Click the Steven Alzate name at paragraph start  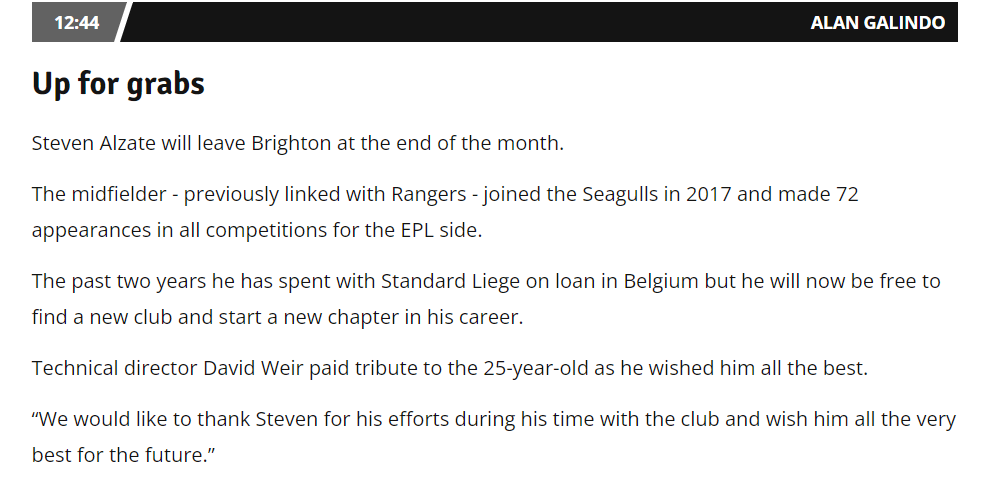click(x=94, y=143)
